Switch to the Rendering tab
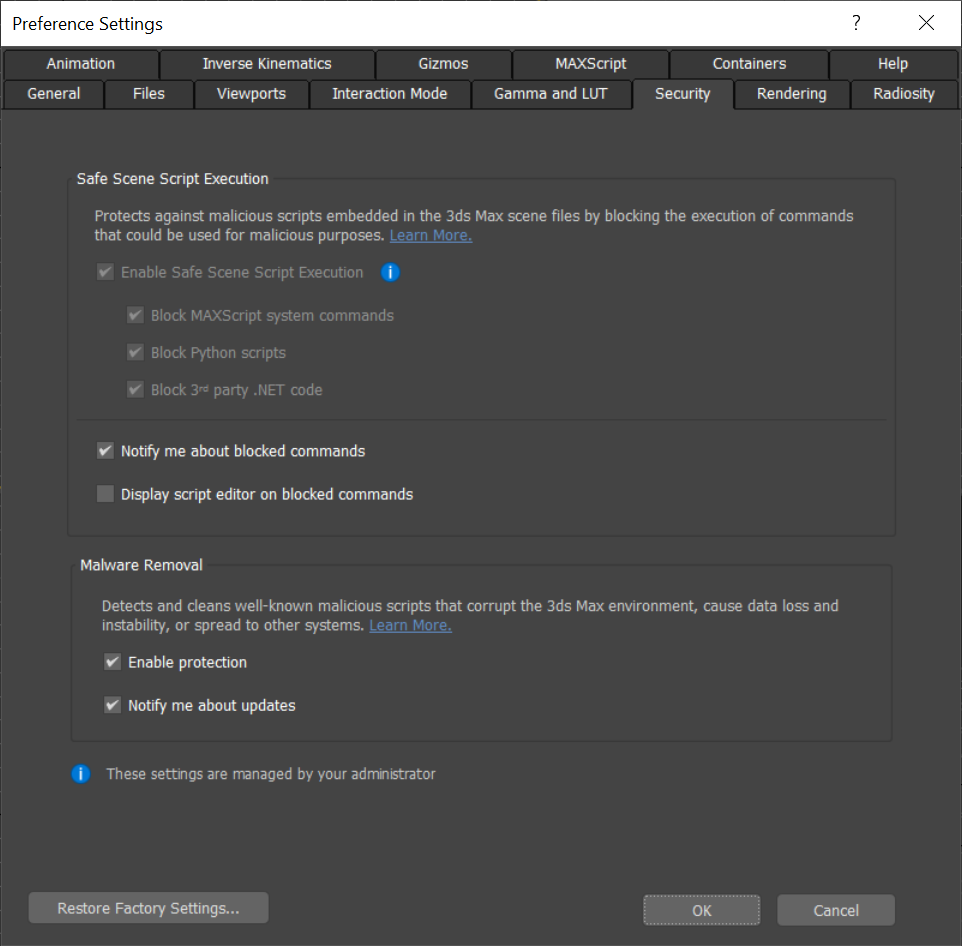962x946 pixels. [x=791, y=94]
